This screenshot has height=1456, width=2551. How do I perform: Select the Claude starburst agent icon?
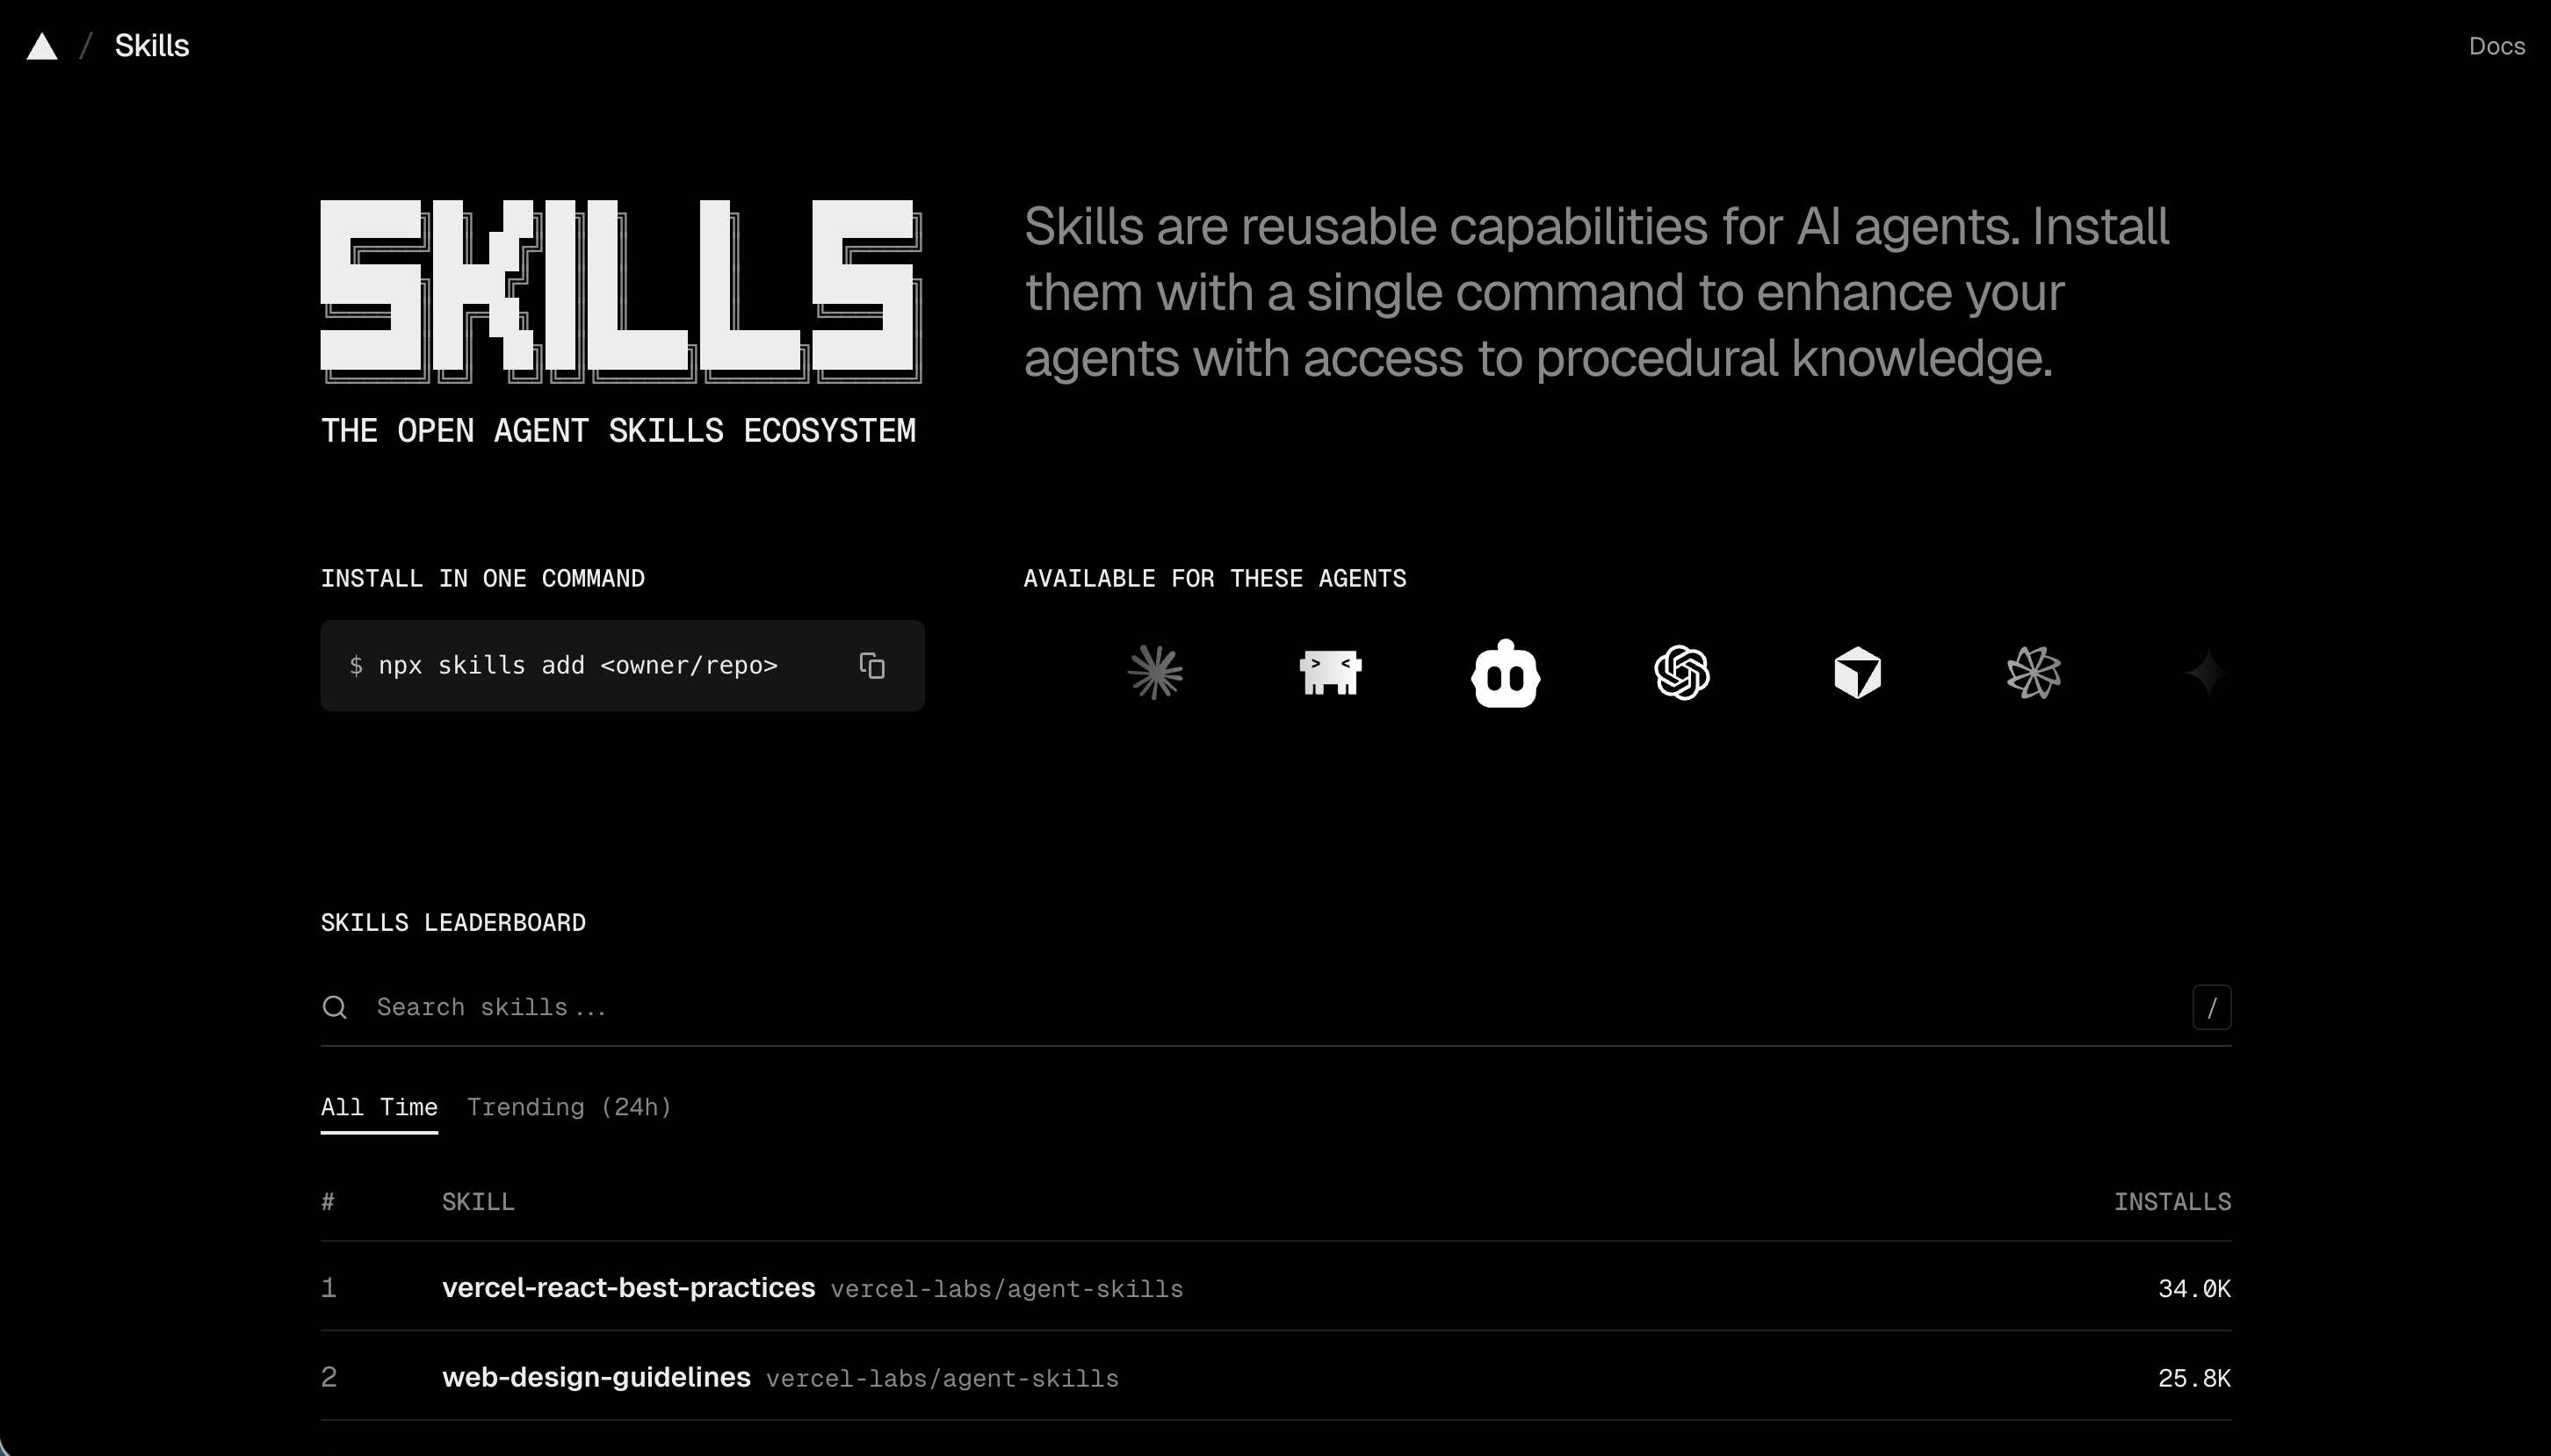click(x=1155, y=673)
